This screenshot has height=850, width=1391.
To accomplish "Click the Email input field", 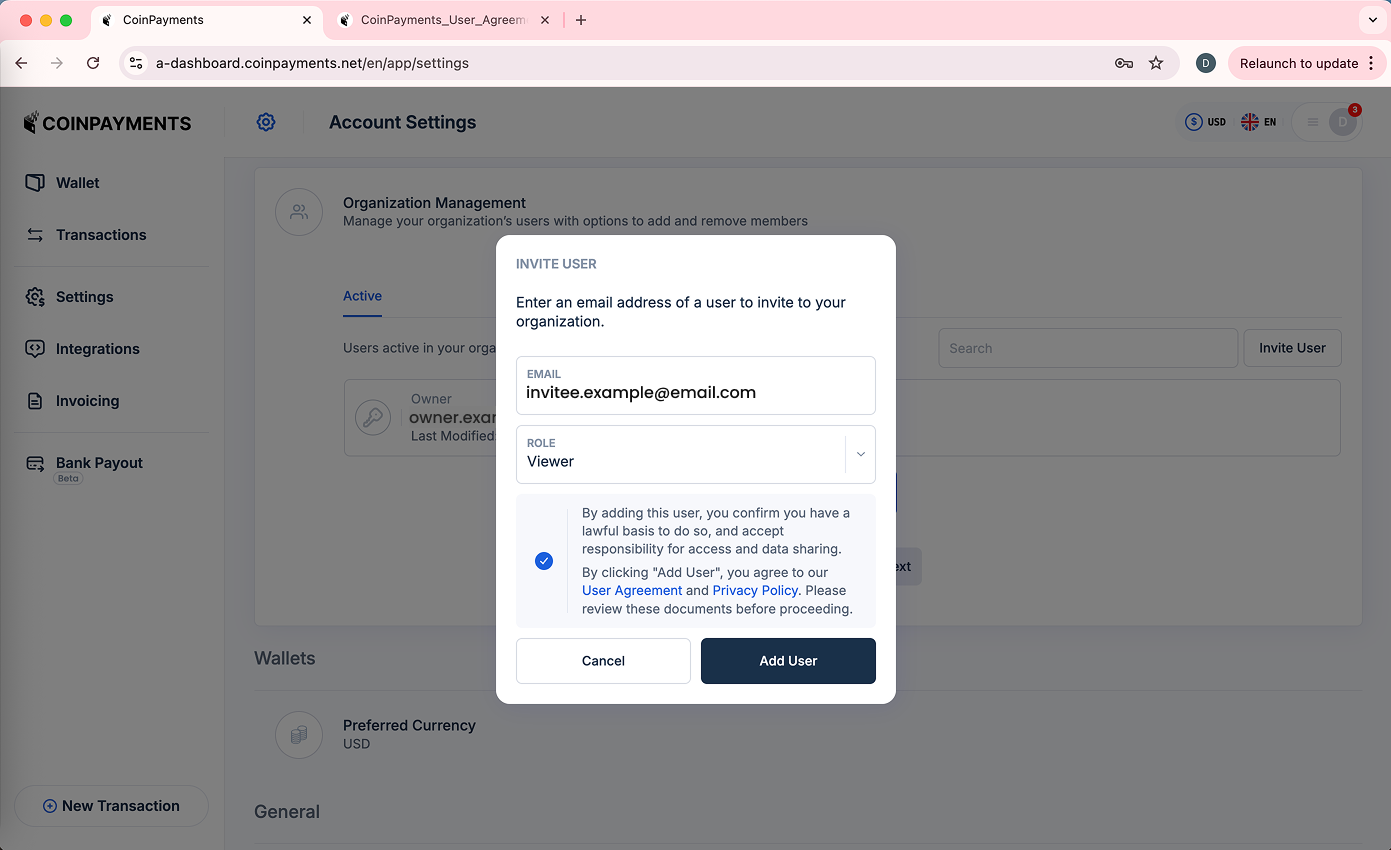I will tap(695, 393).
